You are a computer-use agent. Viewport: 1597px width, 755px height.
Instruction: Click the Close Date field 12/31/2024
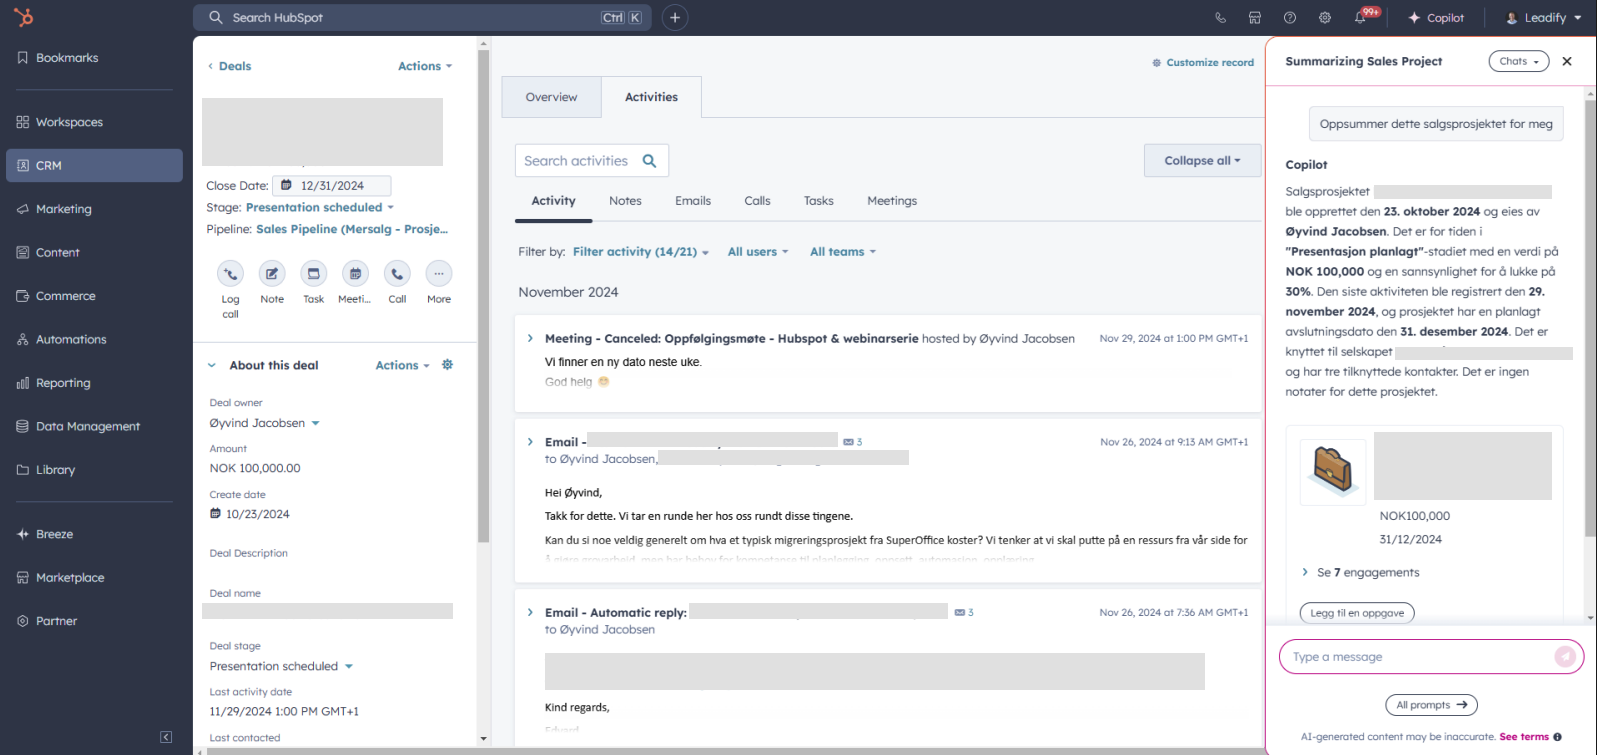pos(332,186)
